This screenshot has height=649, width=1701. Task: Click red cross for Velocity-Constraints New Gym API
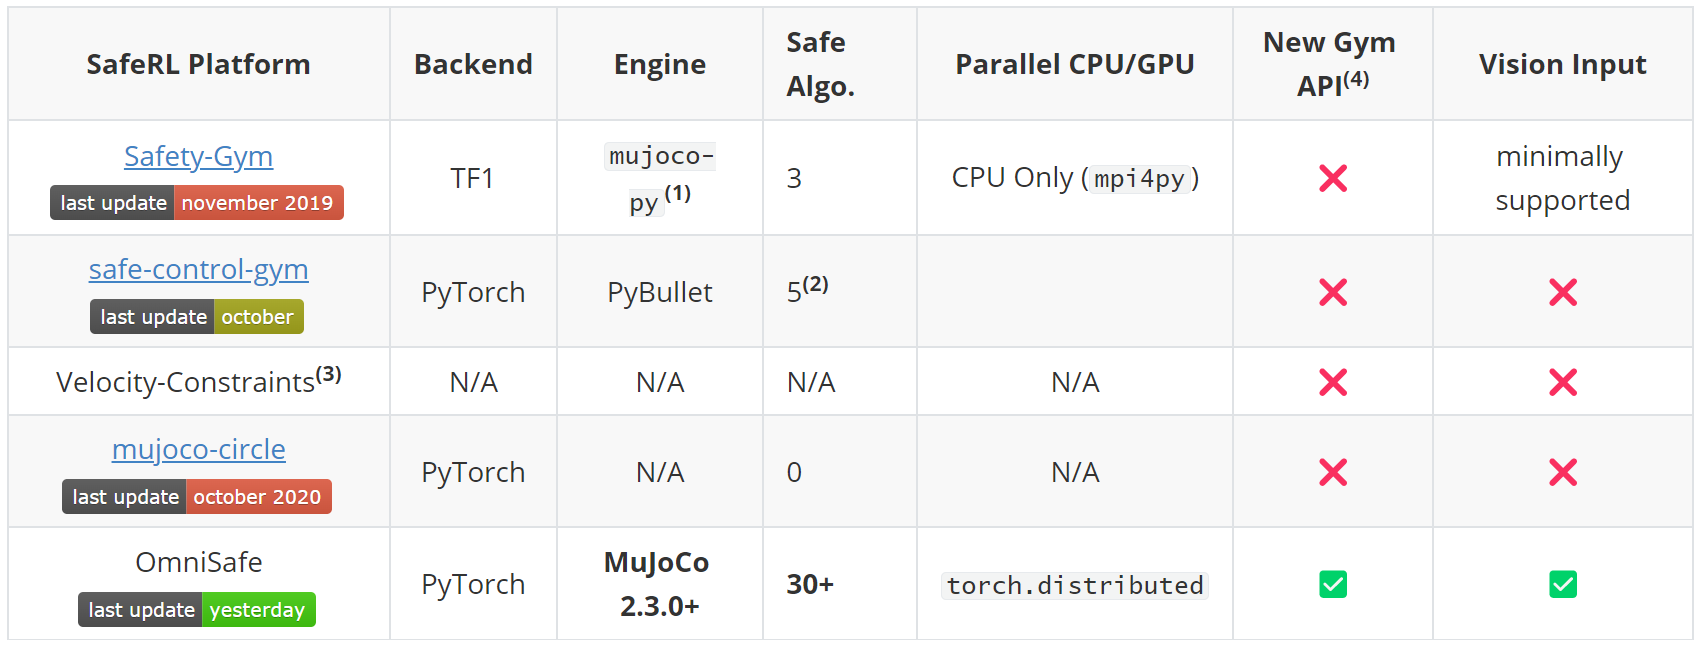coord(1333,382)
